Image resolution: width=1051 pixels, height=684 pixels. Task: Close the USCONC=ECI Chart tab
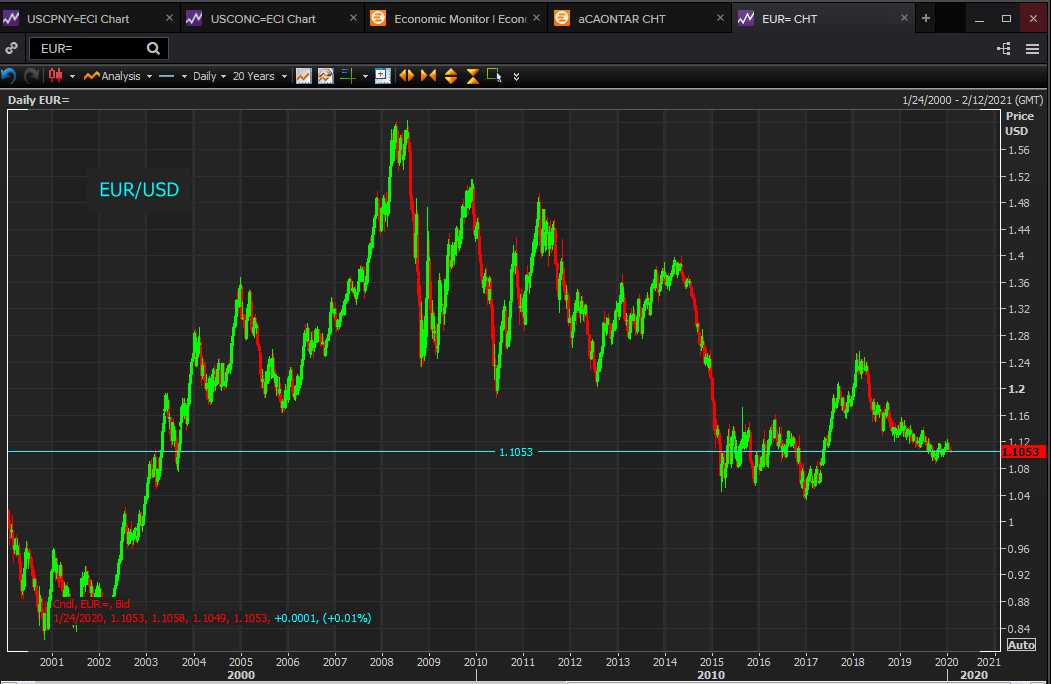[x=353, y=18]
